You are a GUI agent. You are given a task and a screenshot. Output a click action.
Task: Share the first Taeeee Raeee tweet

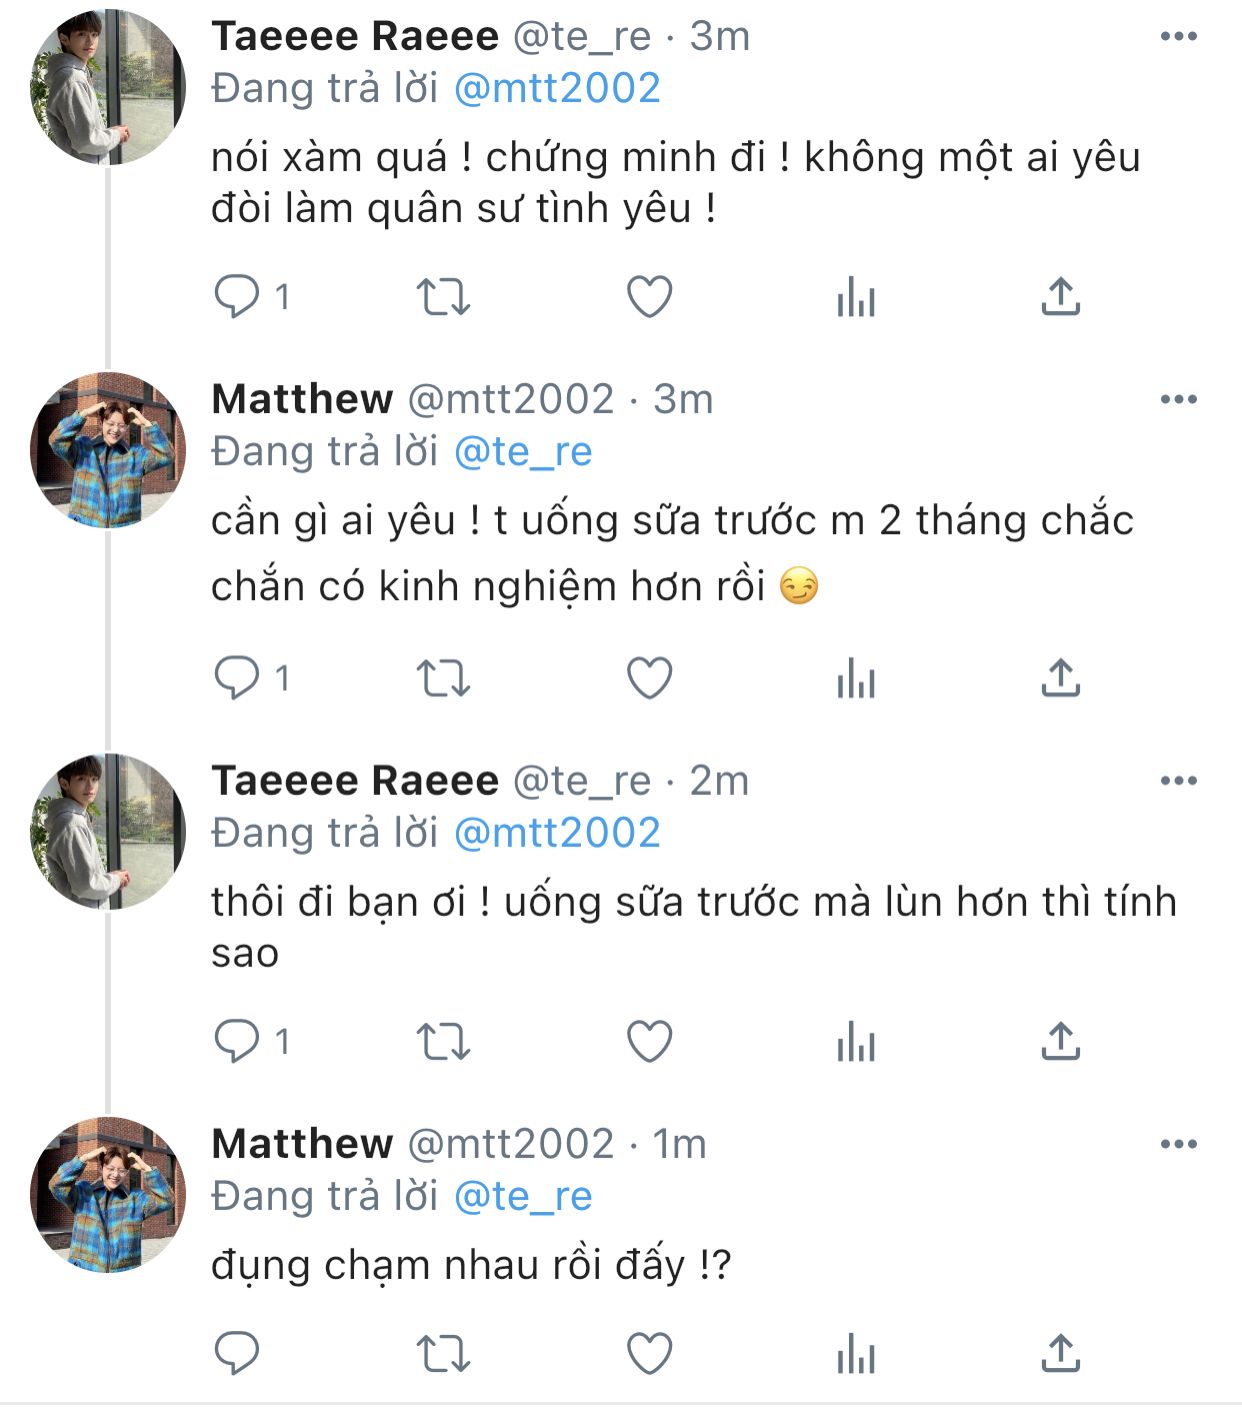coord(1060,297)
